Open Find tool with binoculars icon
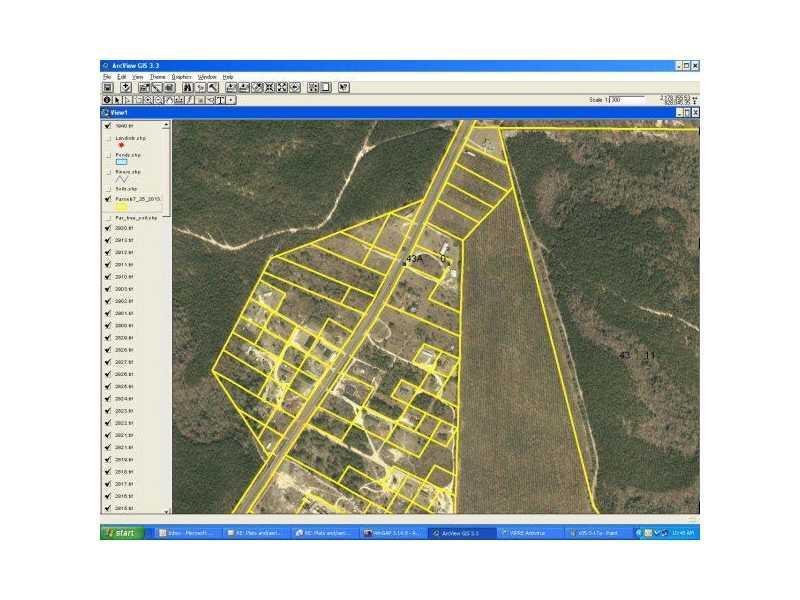The image size is (800, 600). 187,88
